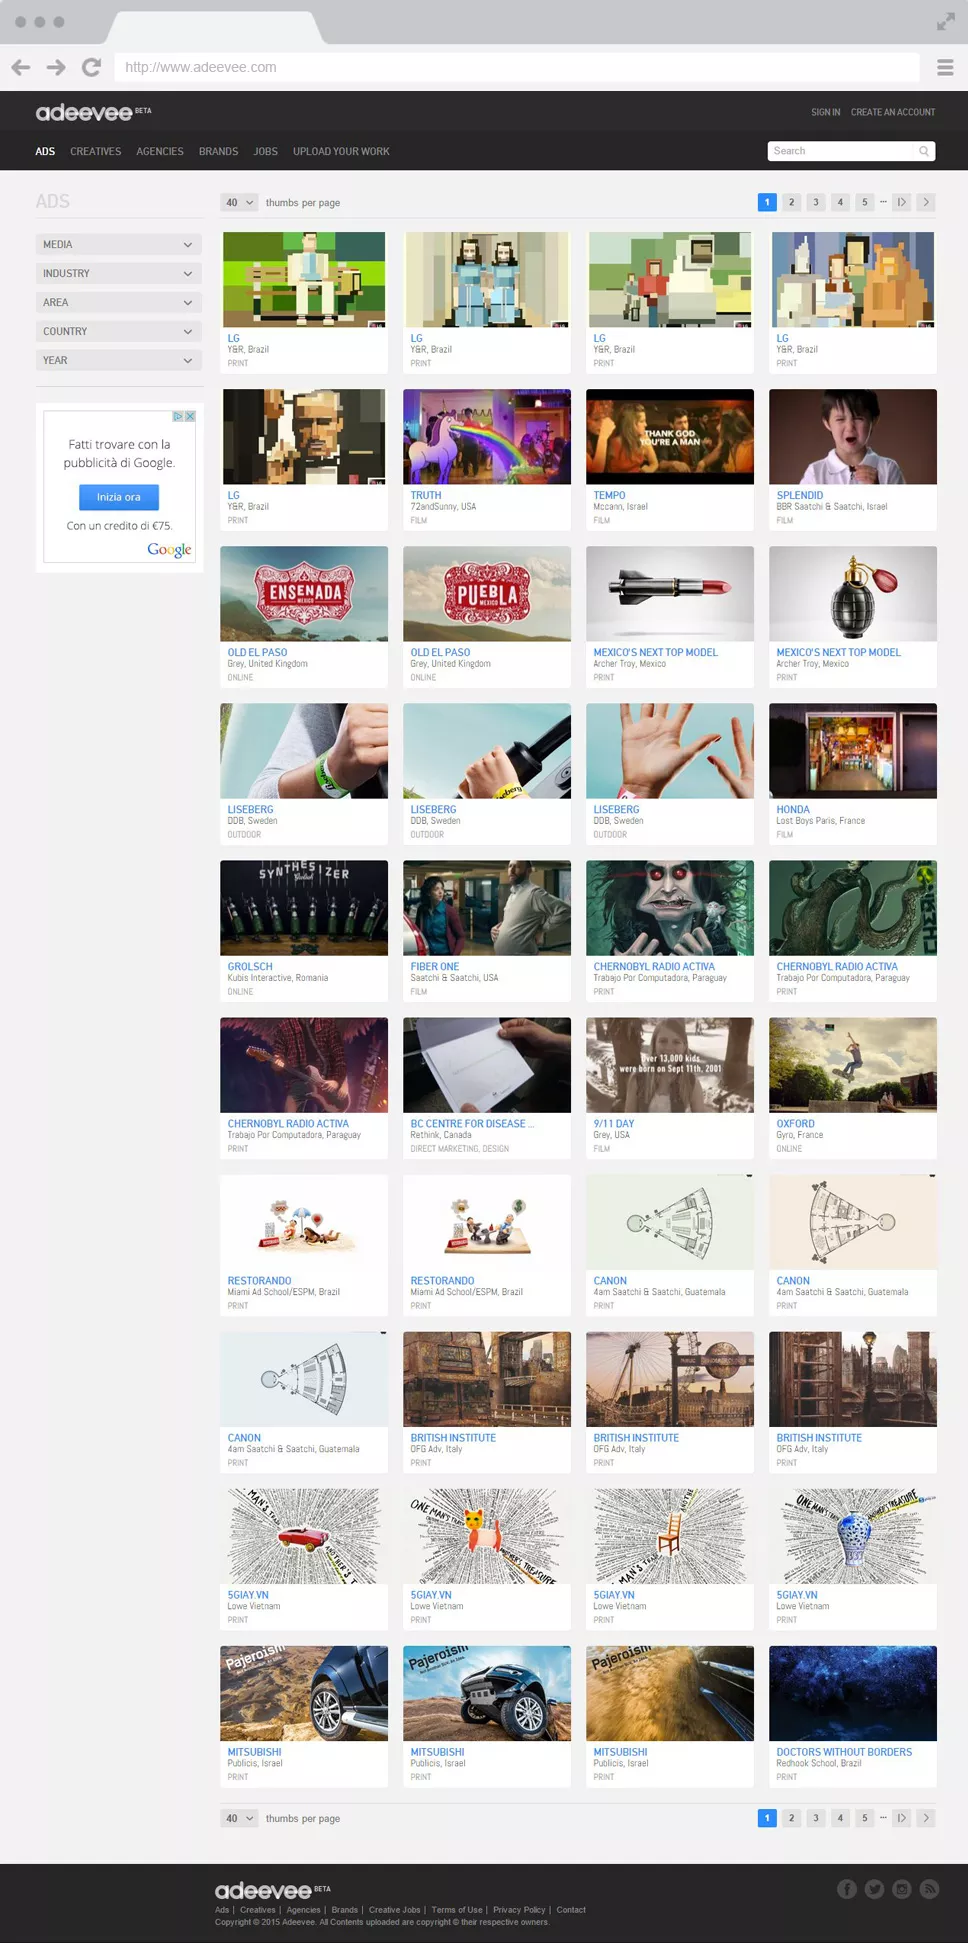This screenshot has height=1943, width=968.
Task: Click the fullscreen expand icon in browser frame
Action: (x=945, y=21)
